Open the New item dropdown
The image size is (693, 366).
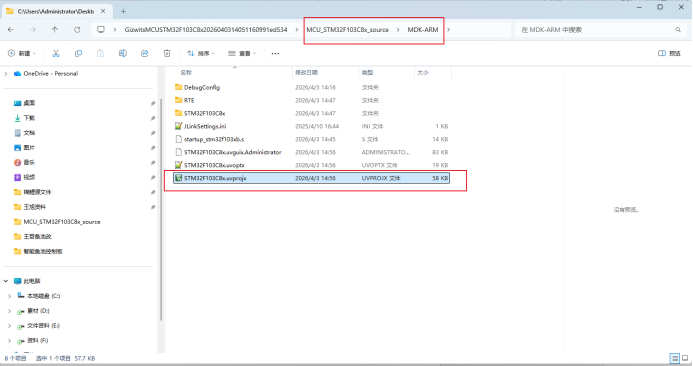point(22,53)
